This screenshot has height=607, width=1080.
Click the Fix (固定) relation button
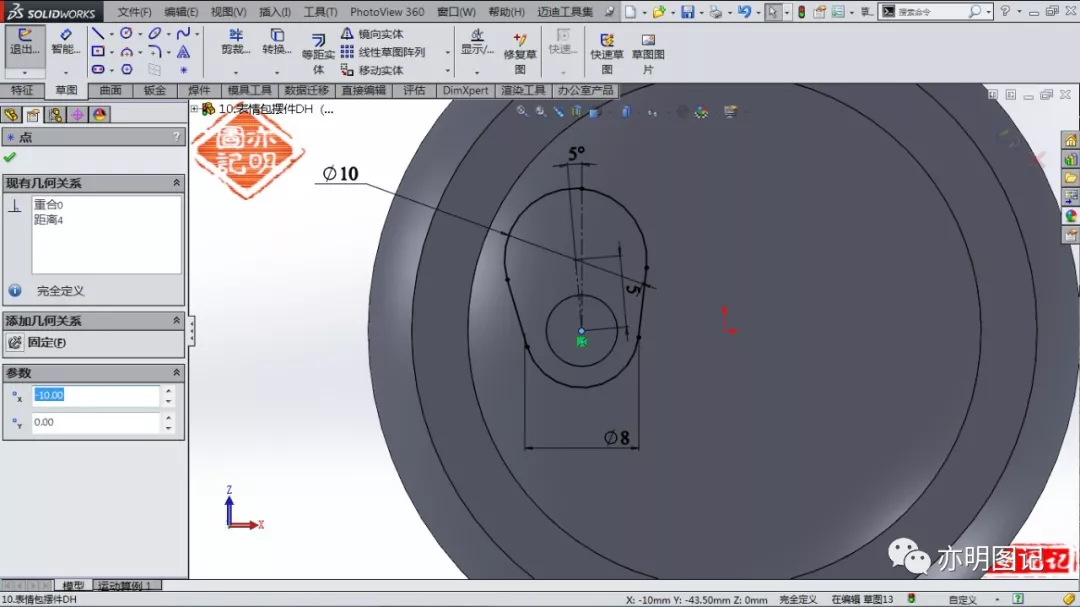click(x=37, y=342)
